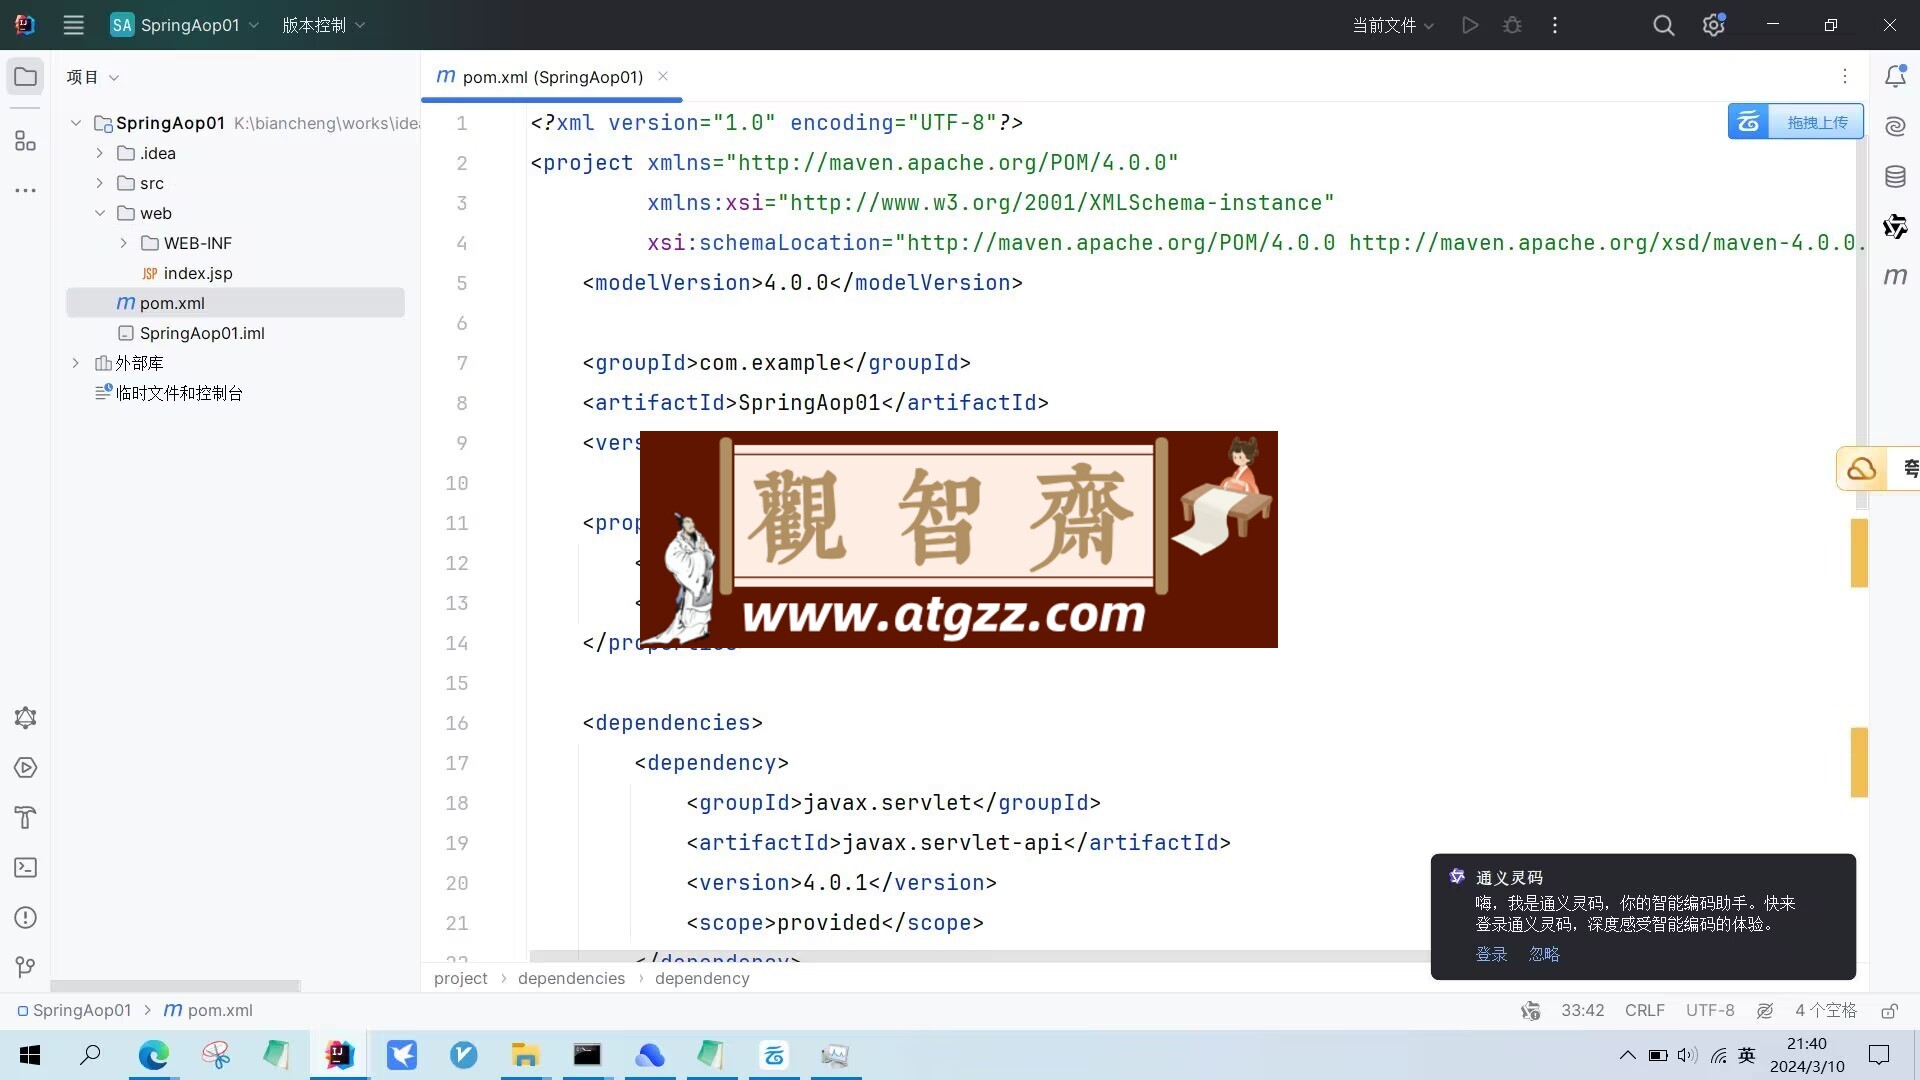Open the Project tool window folder icon
The image size is (1920, 1080).
pyautogui.click(x=25, y=77)
